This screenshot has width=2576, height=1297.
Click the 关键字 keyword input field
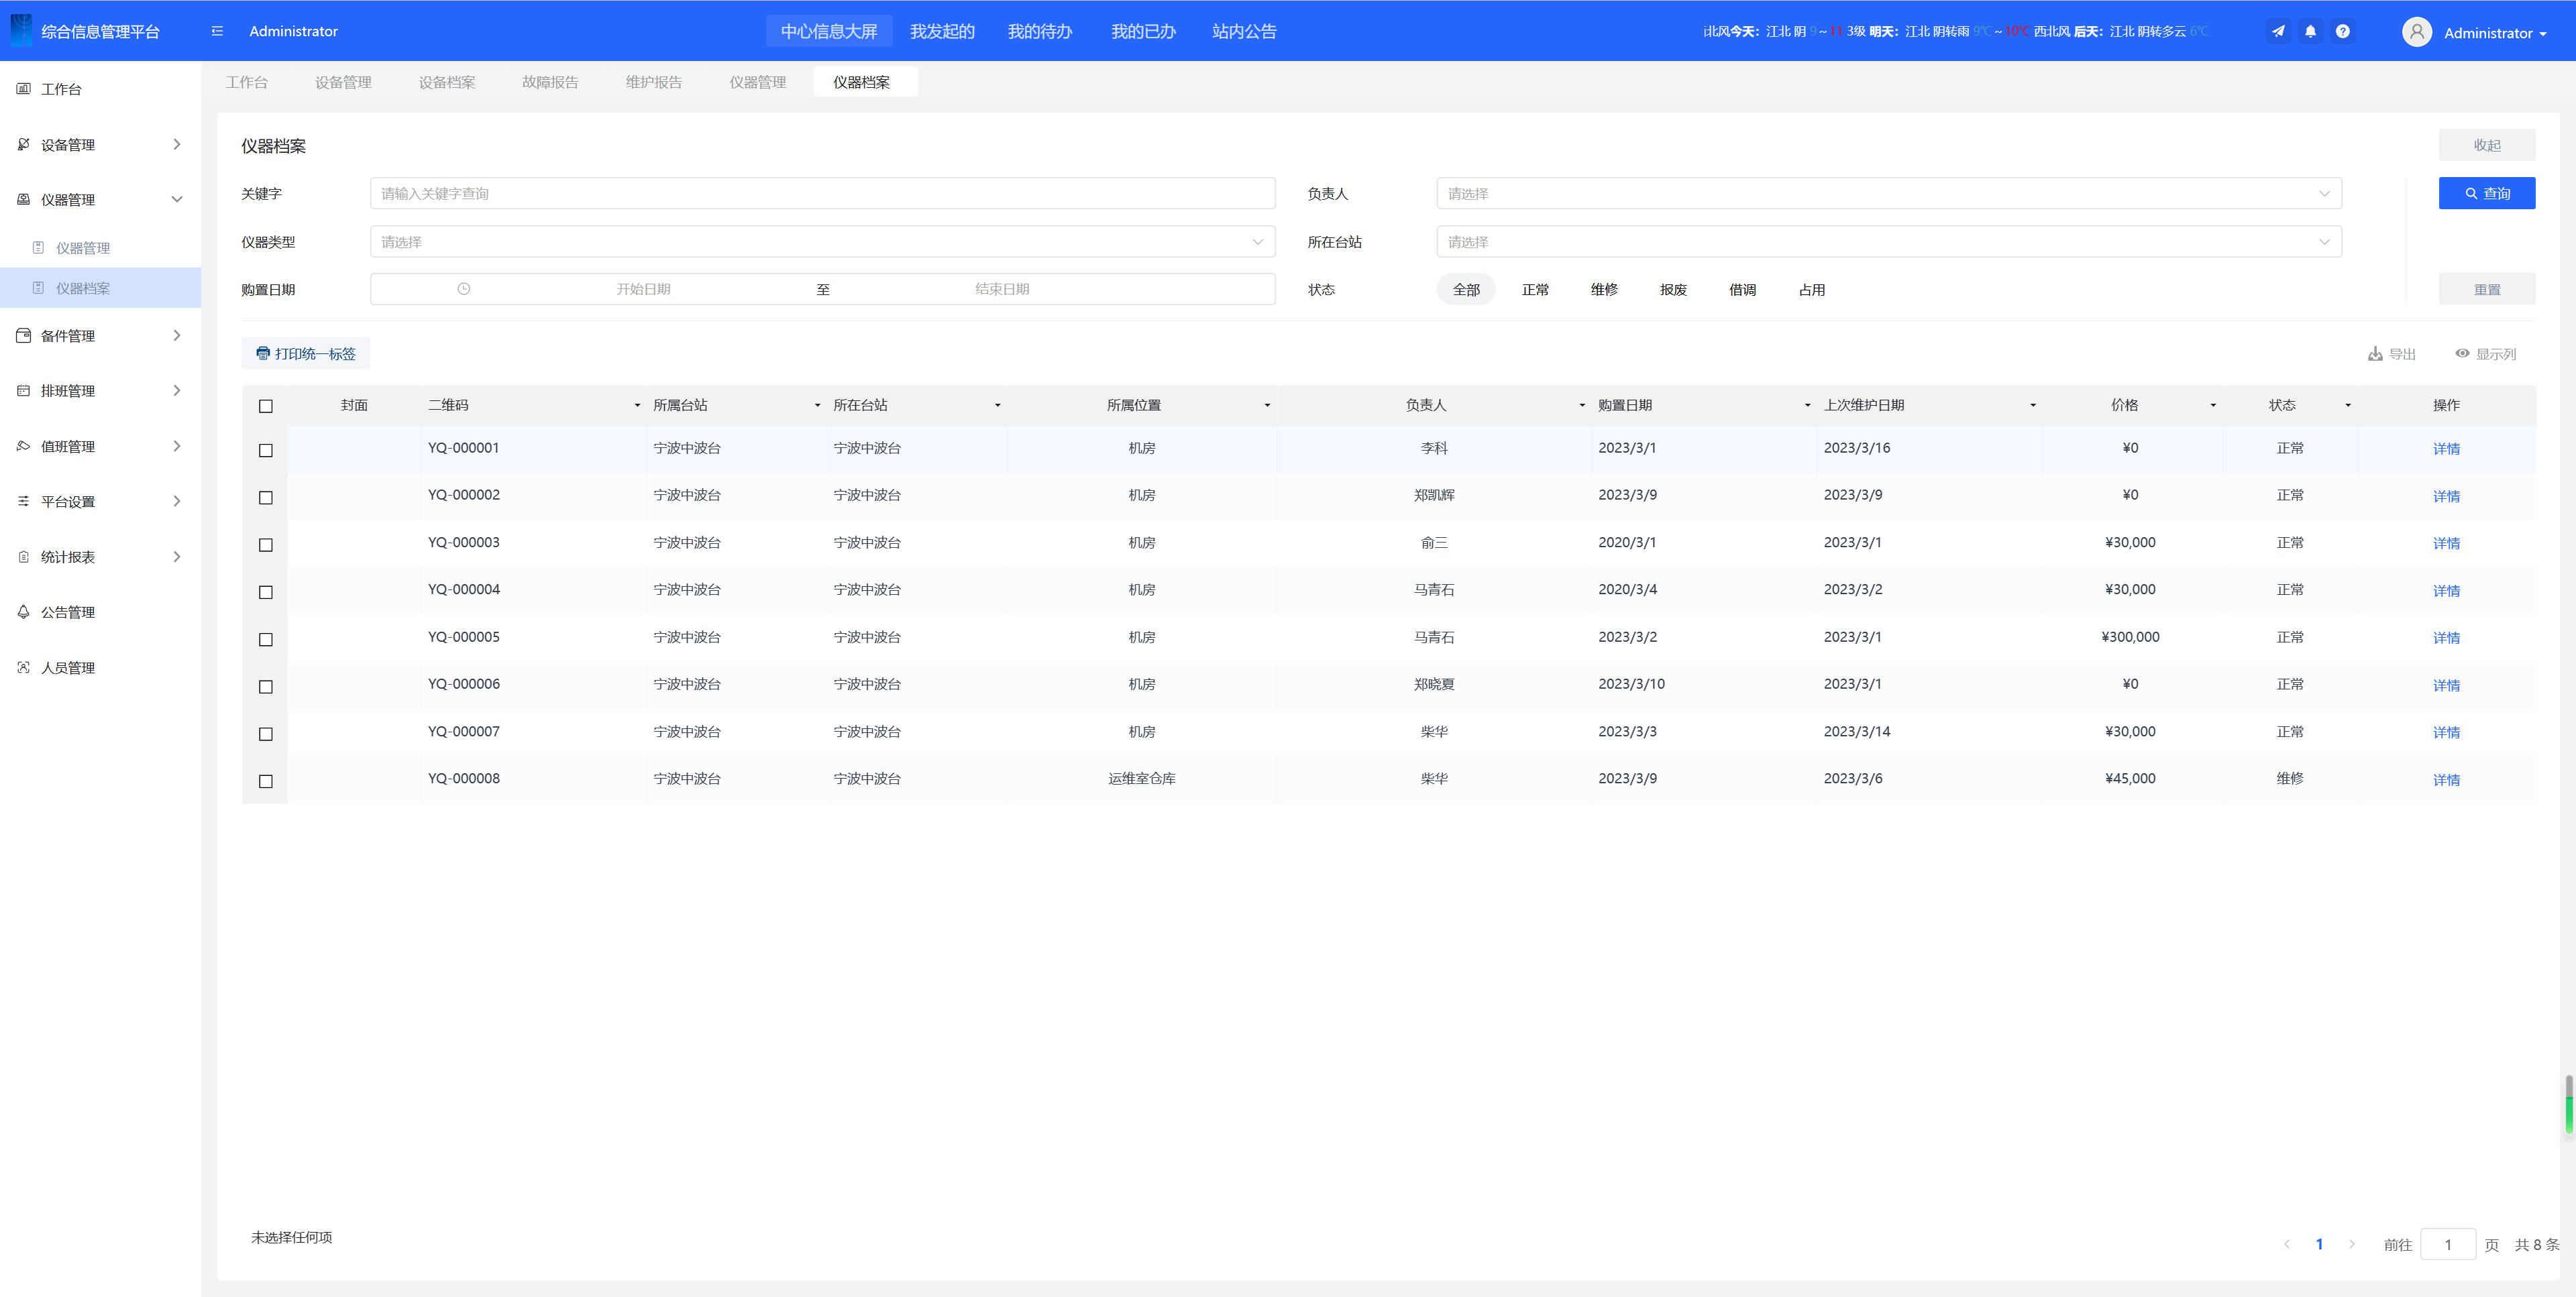(x=822, y=194)
